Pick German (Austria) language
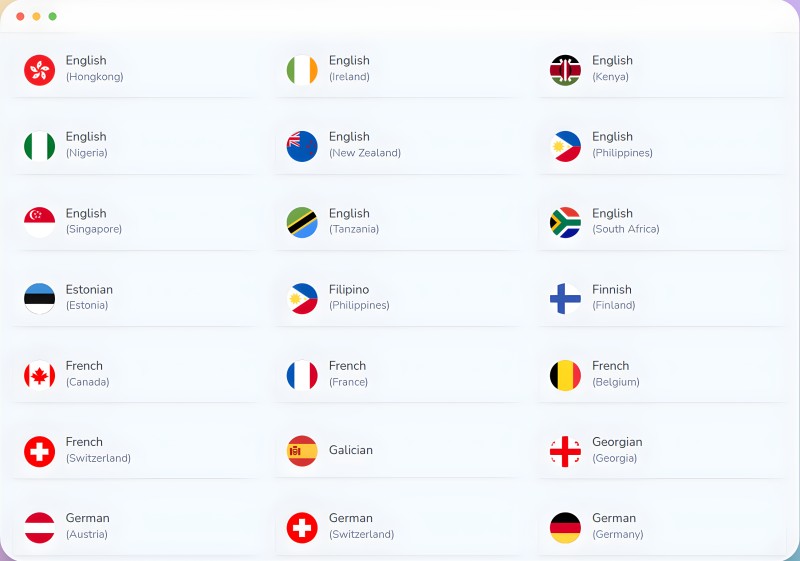Screen dimensions: 800x561 (x=136, y=527)
